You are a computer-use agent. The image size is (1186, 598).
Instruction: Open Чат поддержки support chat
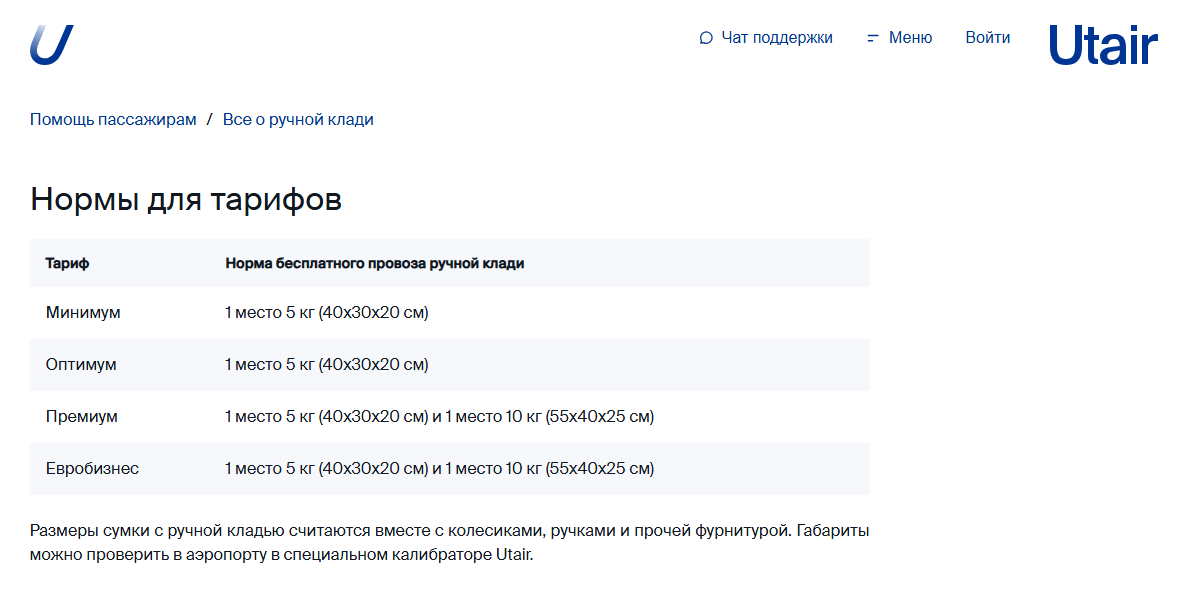pos(777,38)
